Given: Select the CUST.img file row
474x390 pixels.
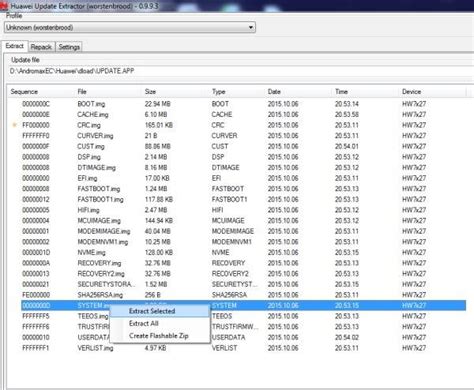Looking at the screenshot, I should click(243, 146).
